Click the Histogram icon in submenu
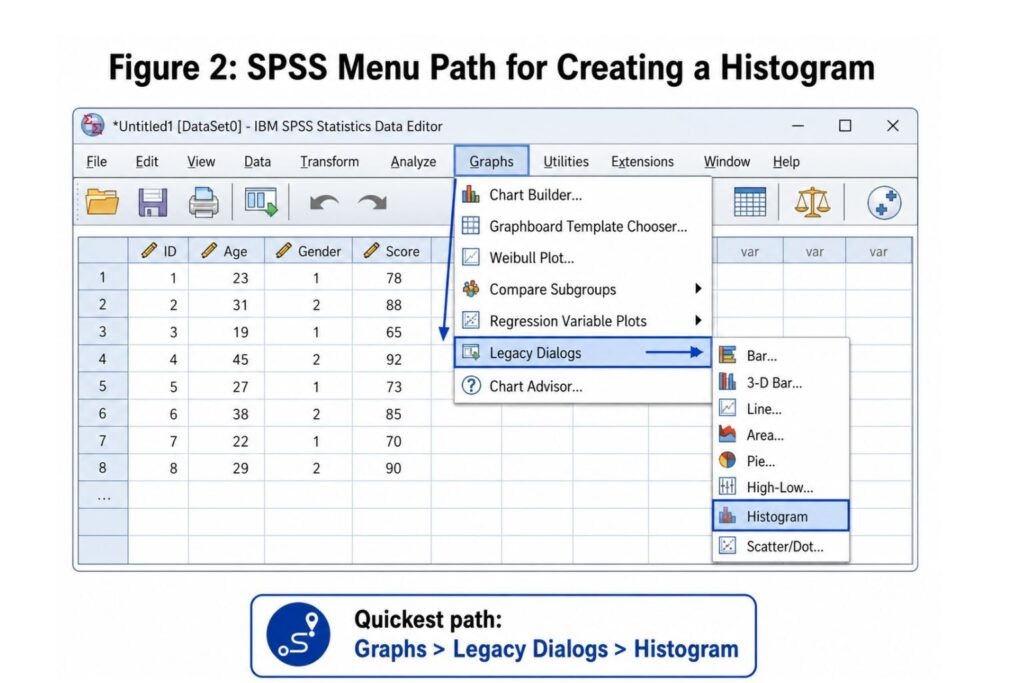 728,516
